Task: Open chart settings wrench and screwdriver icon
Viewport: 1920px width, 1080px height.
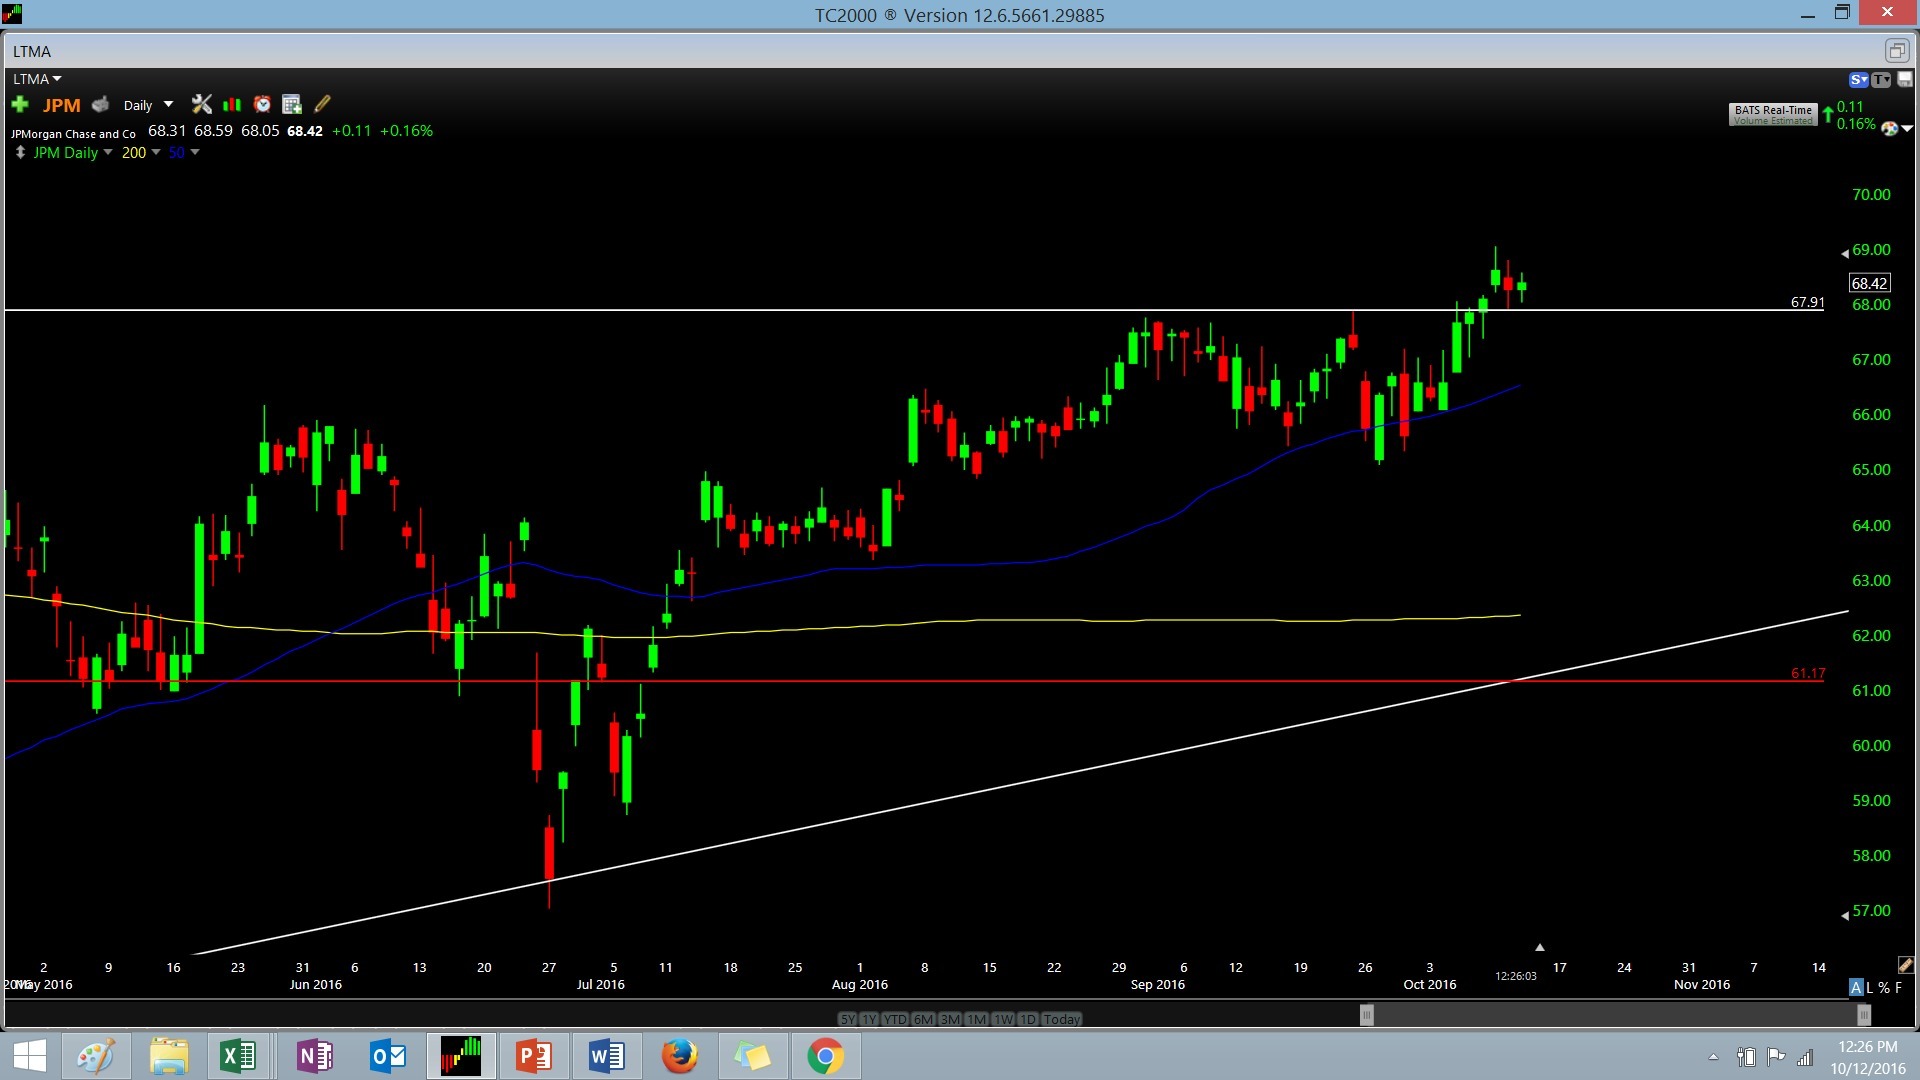Action: coord(202,104)
